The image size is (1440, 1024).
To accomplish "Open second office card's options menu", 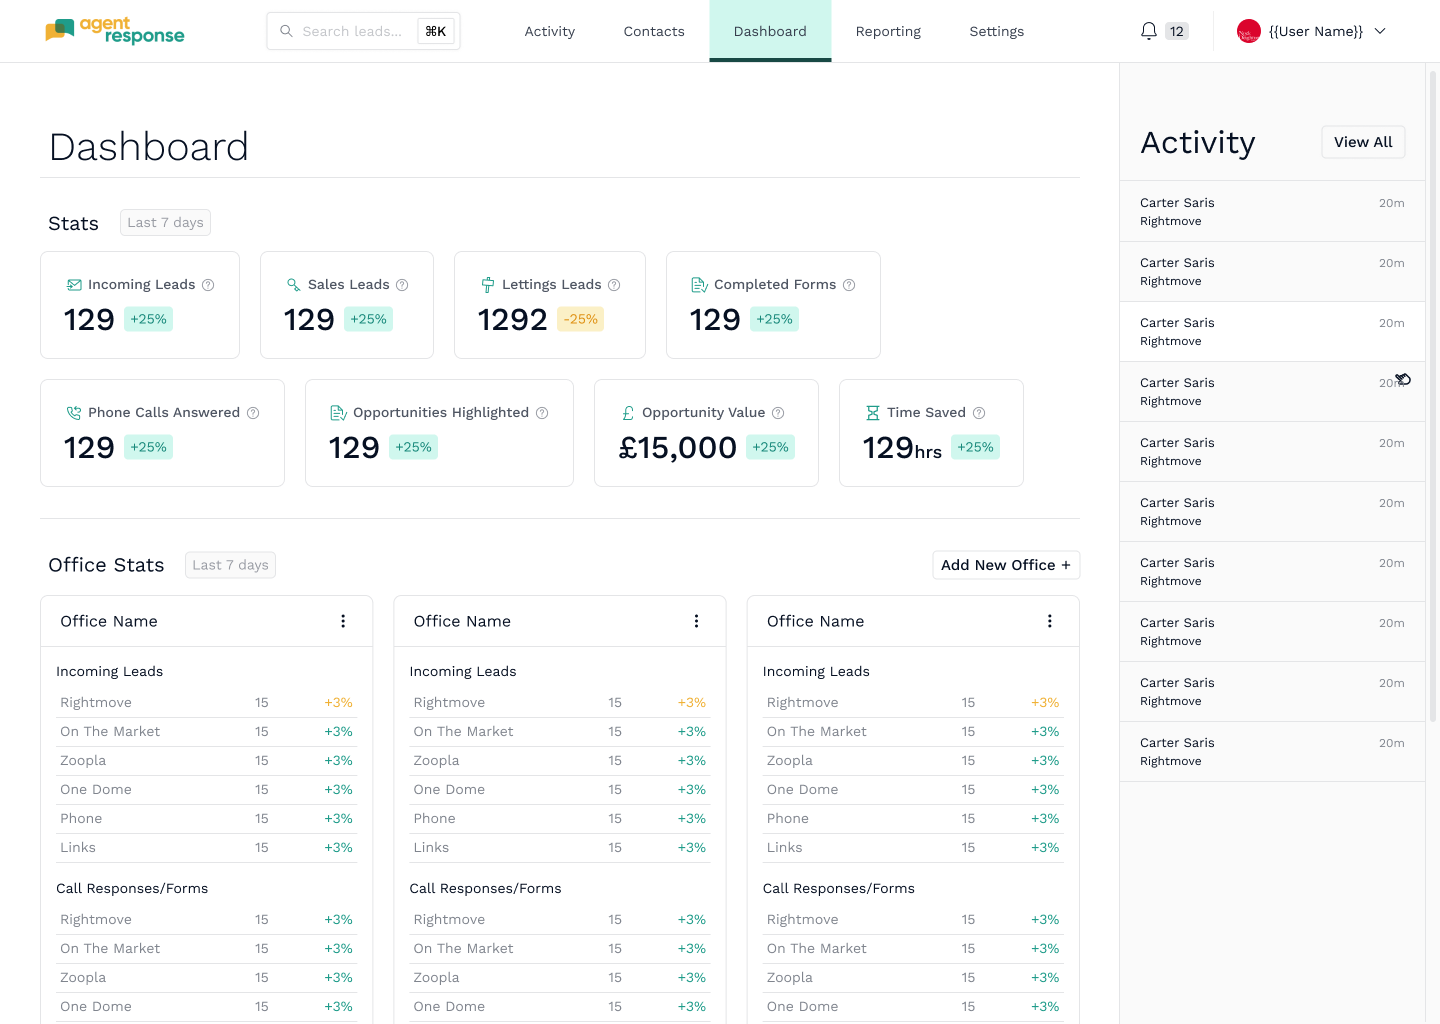I will tap(696, 621).
